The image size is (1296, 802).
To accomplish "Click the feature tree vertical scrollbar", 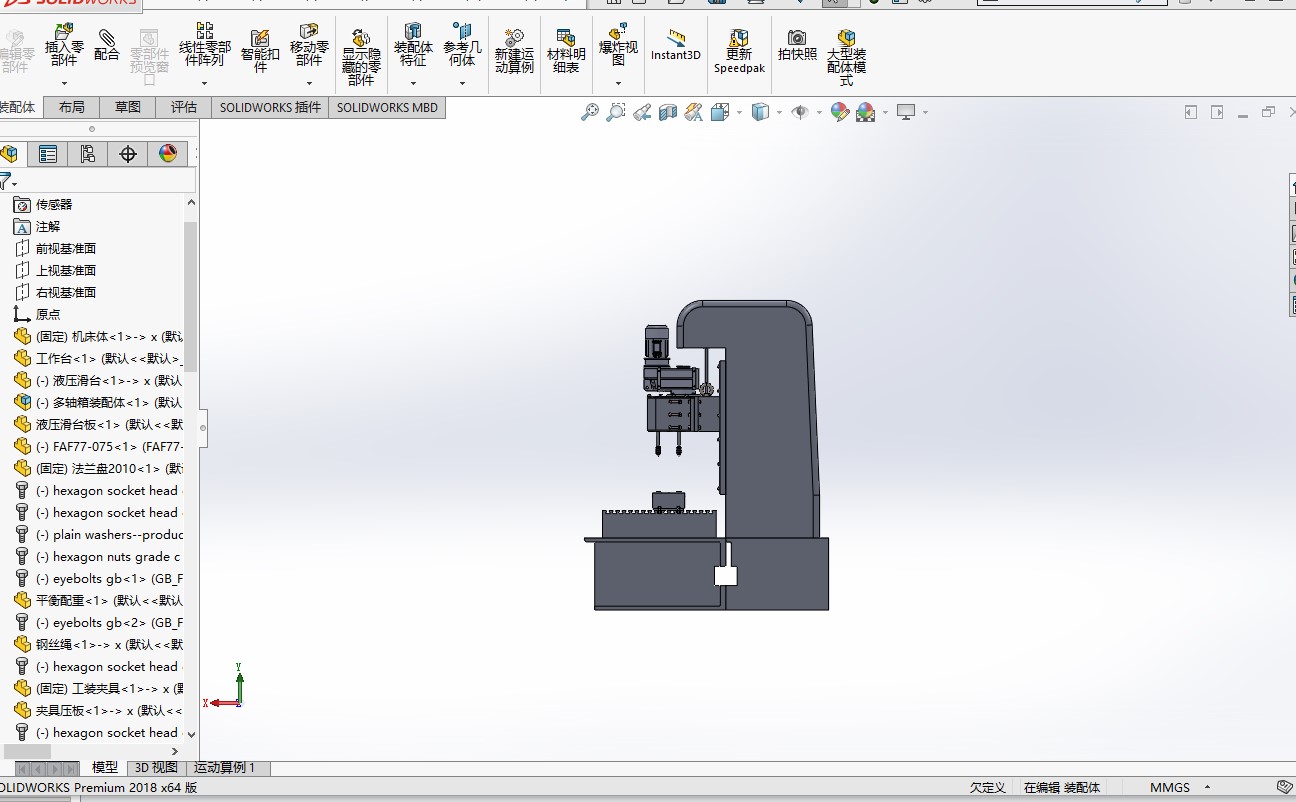I will point(191,297).
